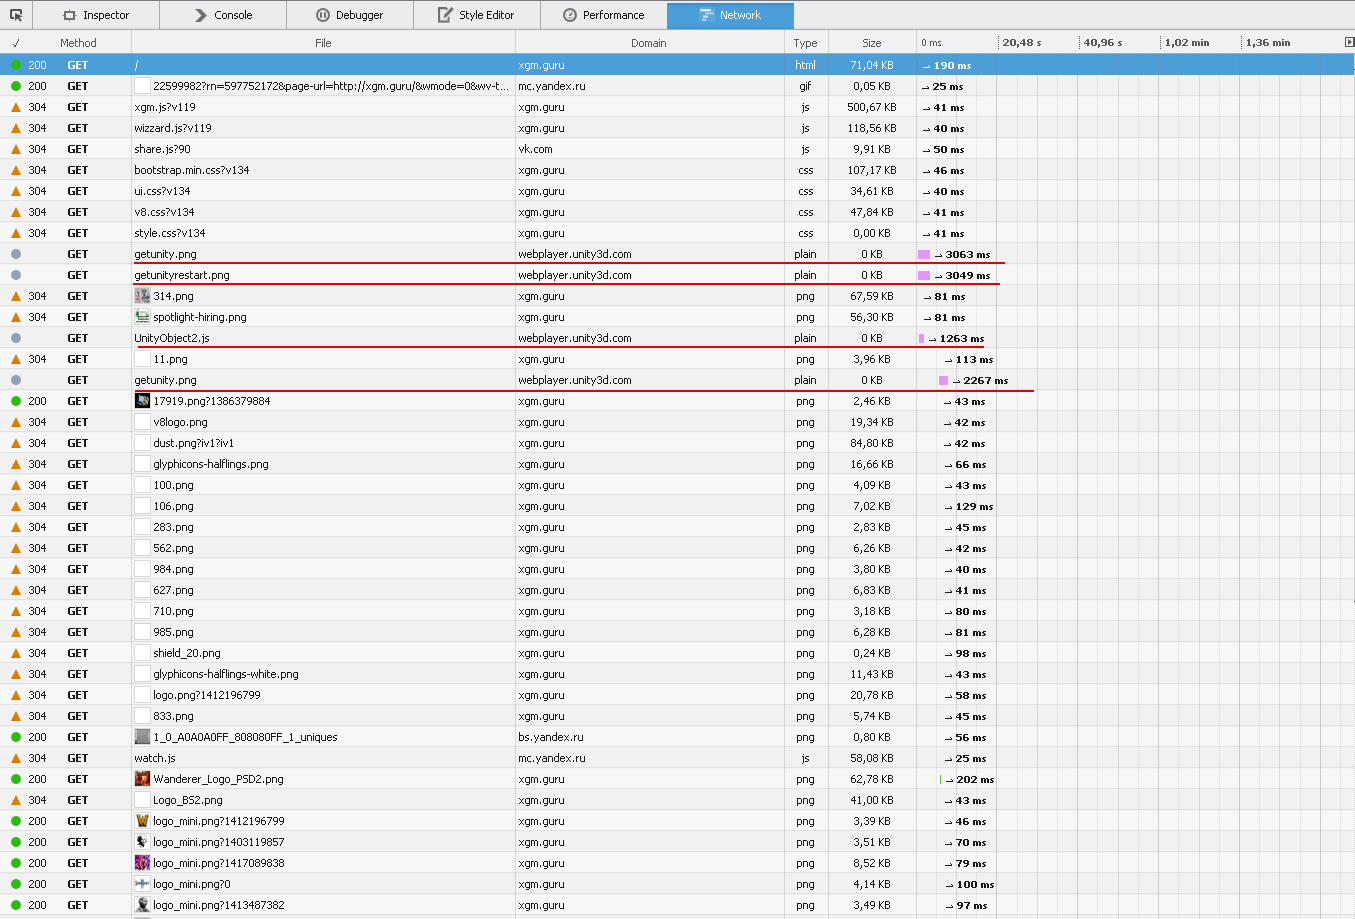Screen dimensions: 1355x919
Task: Switch to the Inspector tab
Action: point(96,15)
